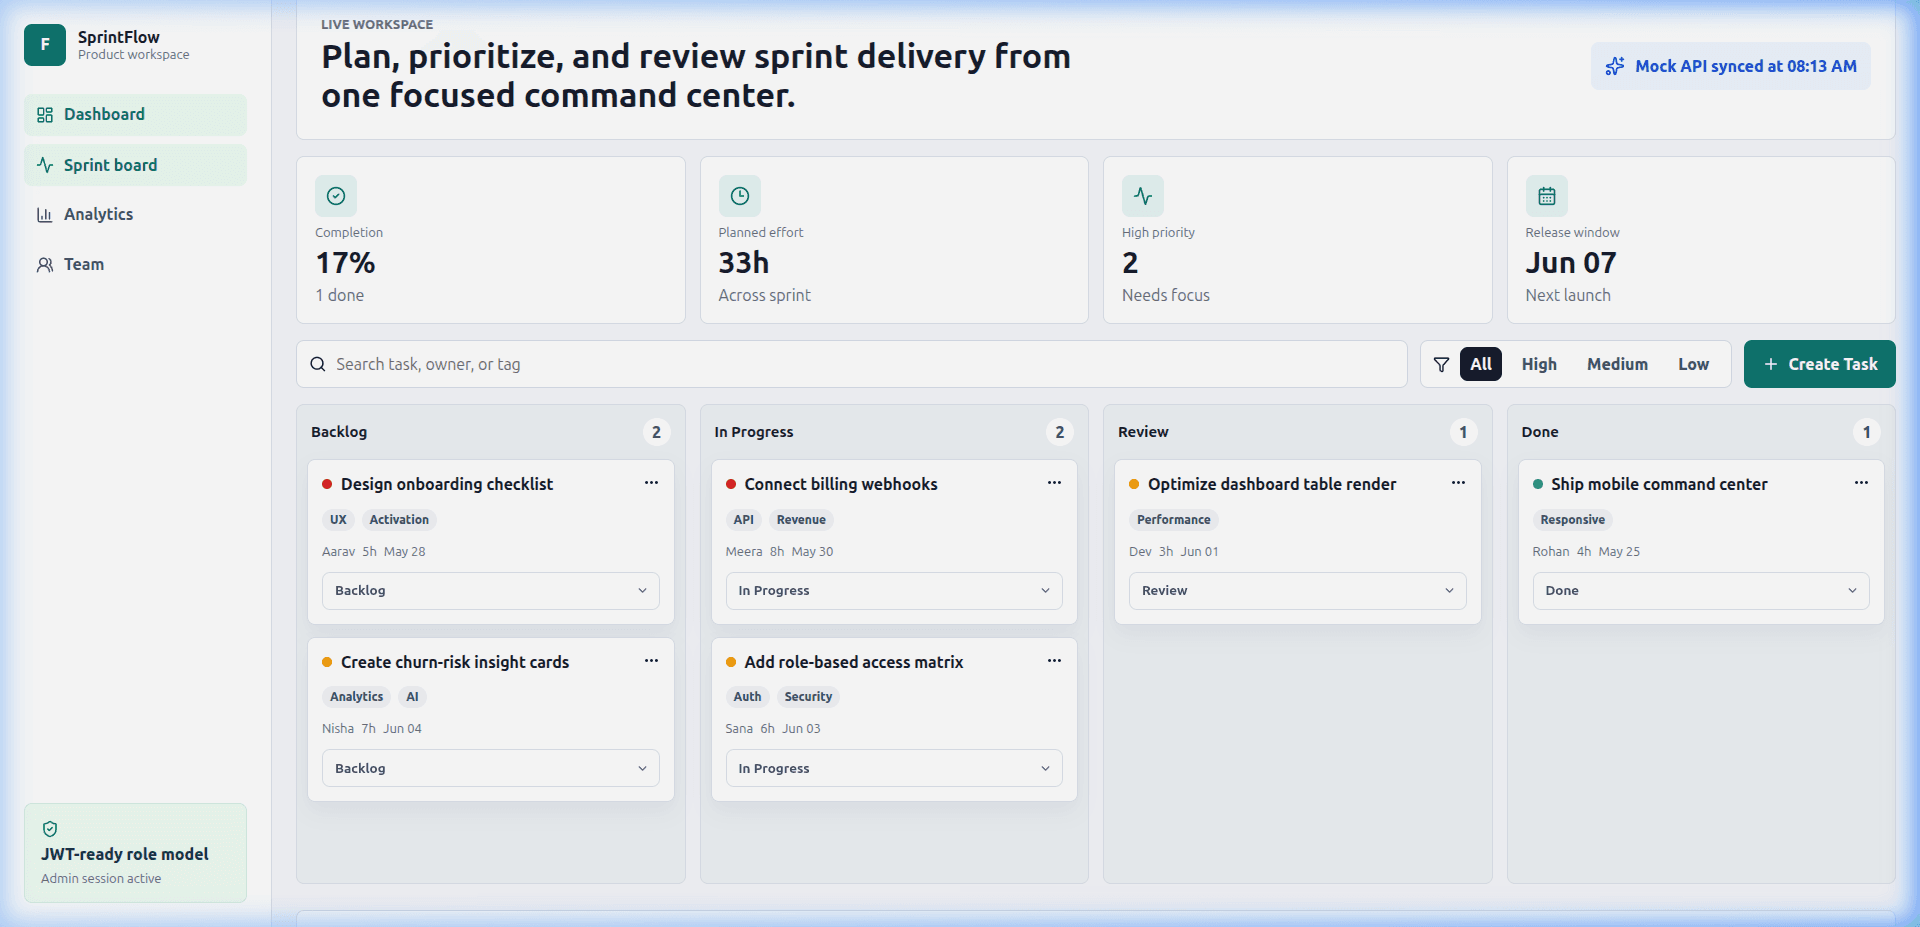Open status dropdown of Design onboarding checklist

[x=491, y=591]
